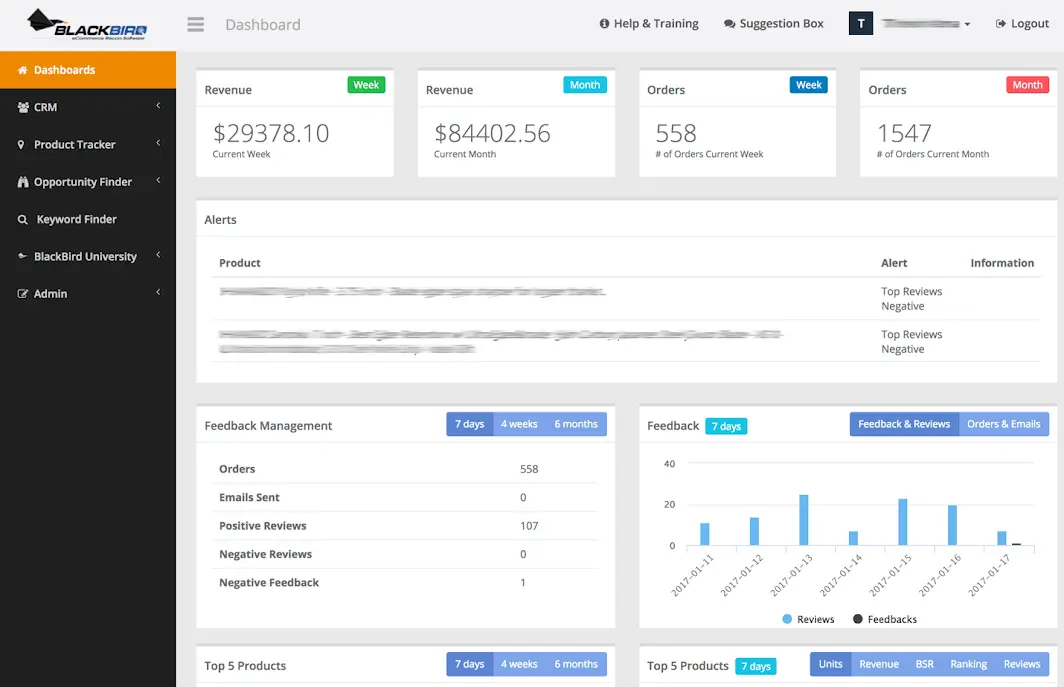Click the BlackBird University graduation icon
Screen dimensions: 1064x687
tap(22, 256)
